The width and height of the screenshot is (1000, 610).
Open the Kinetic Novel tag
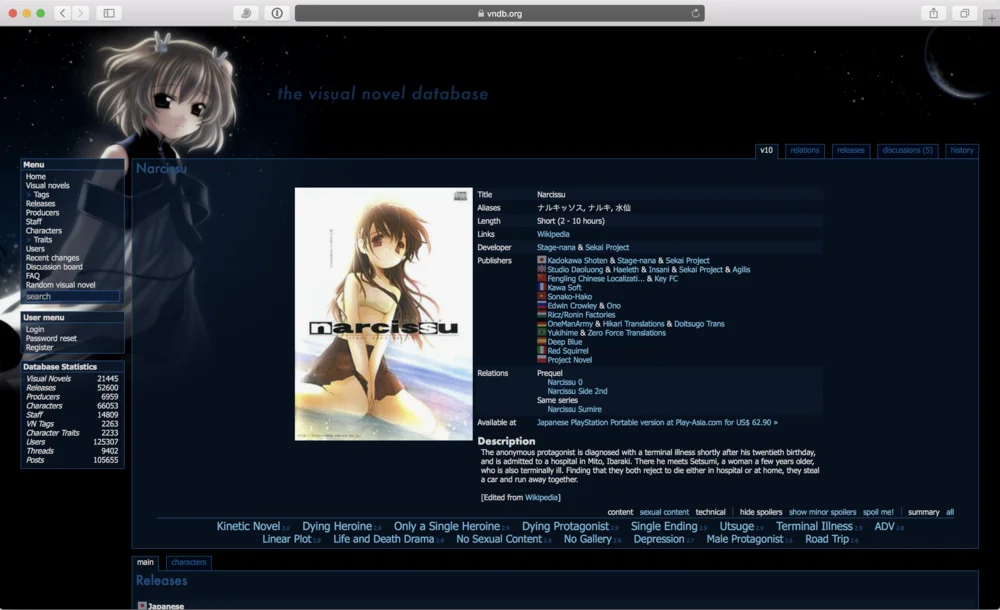click(x=248, y=526)
